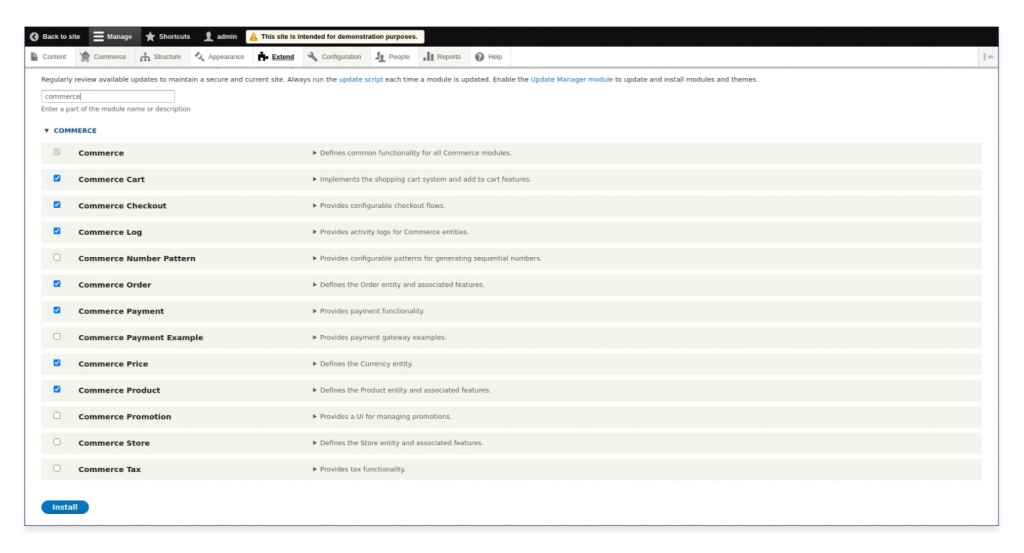Click the admin username label

pos(227,37)
